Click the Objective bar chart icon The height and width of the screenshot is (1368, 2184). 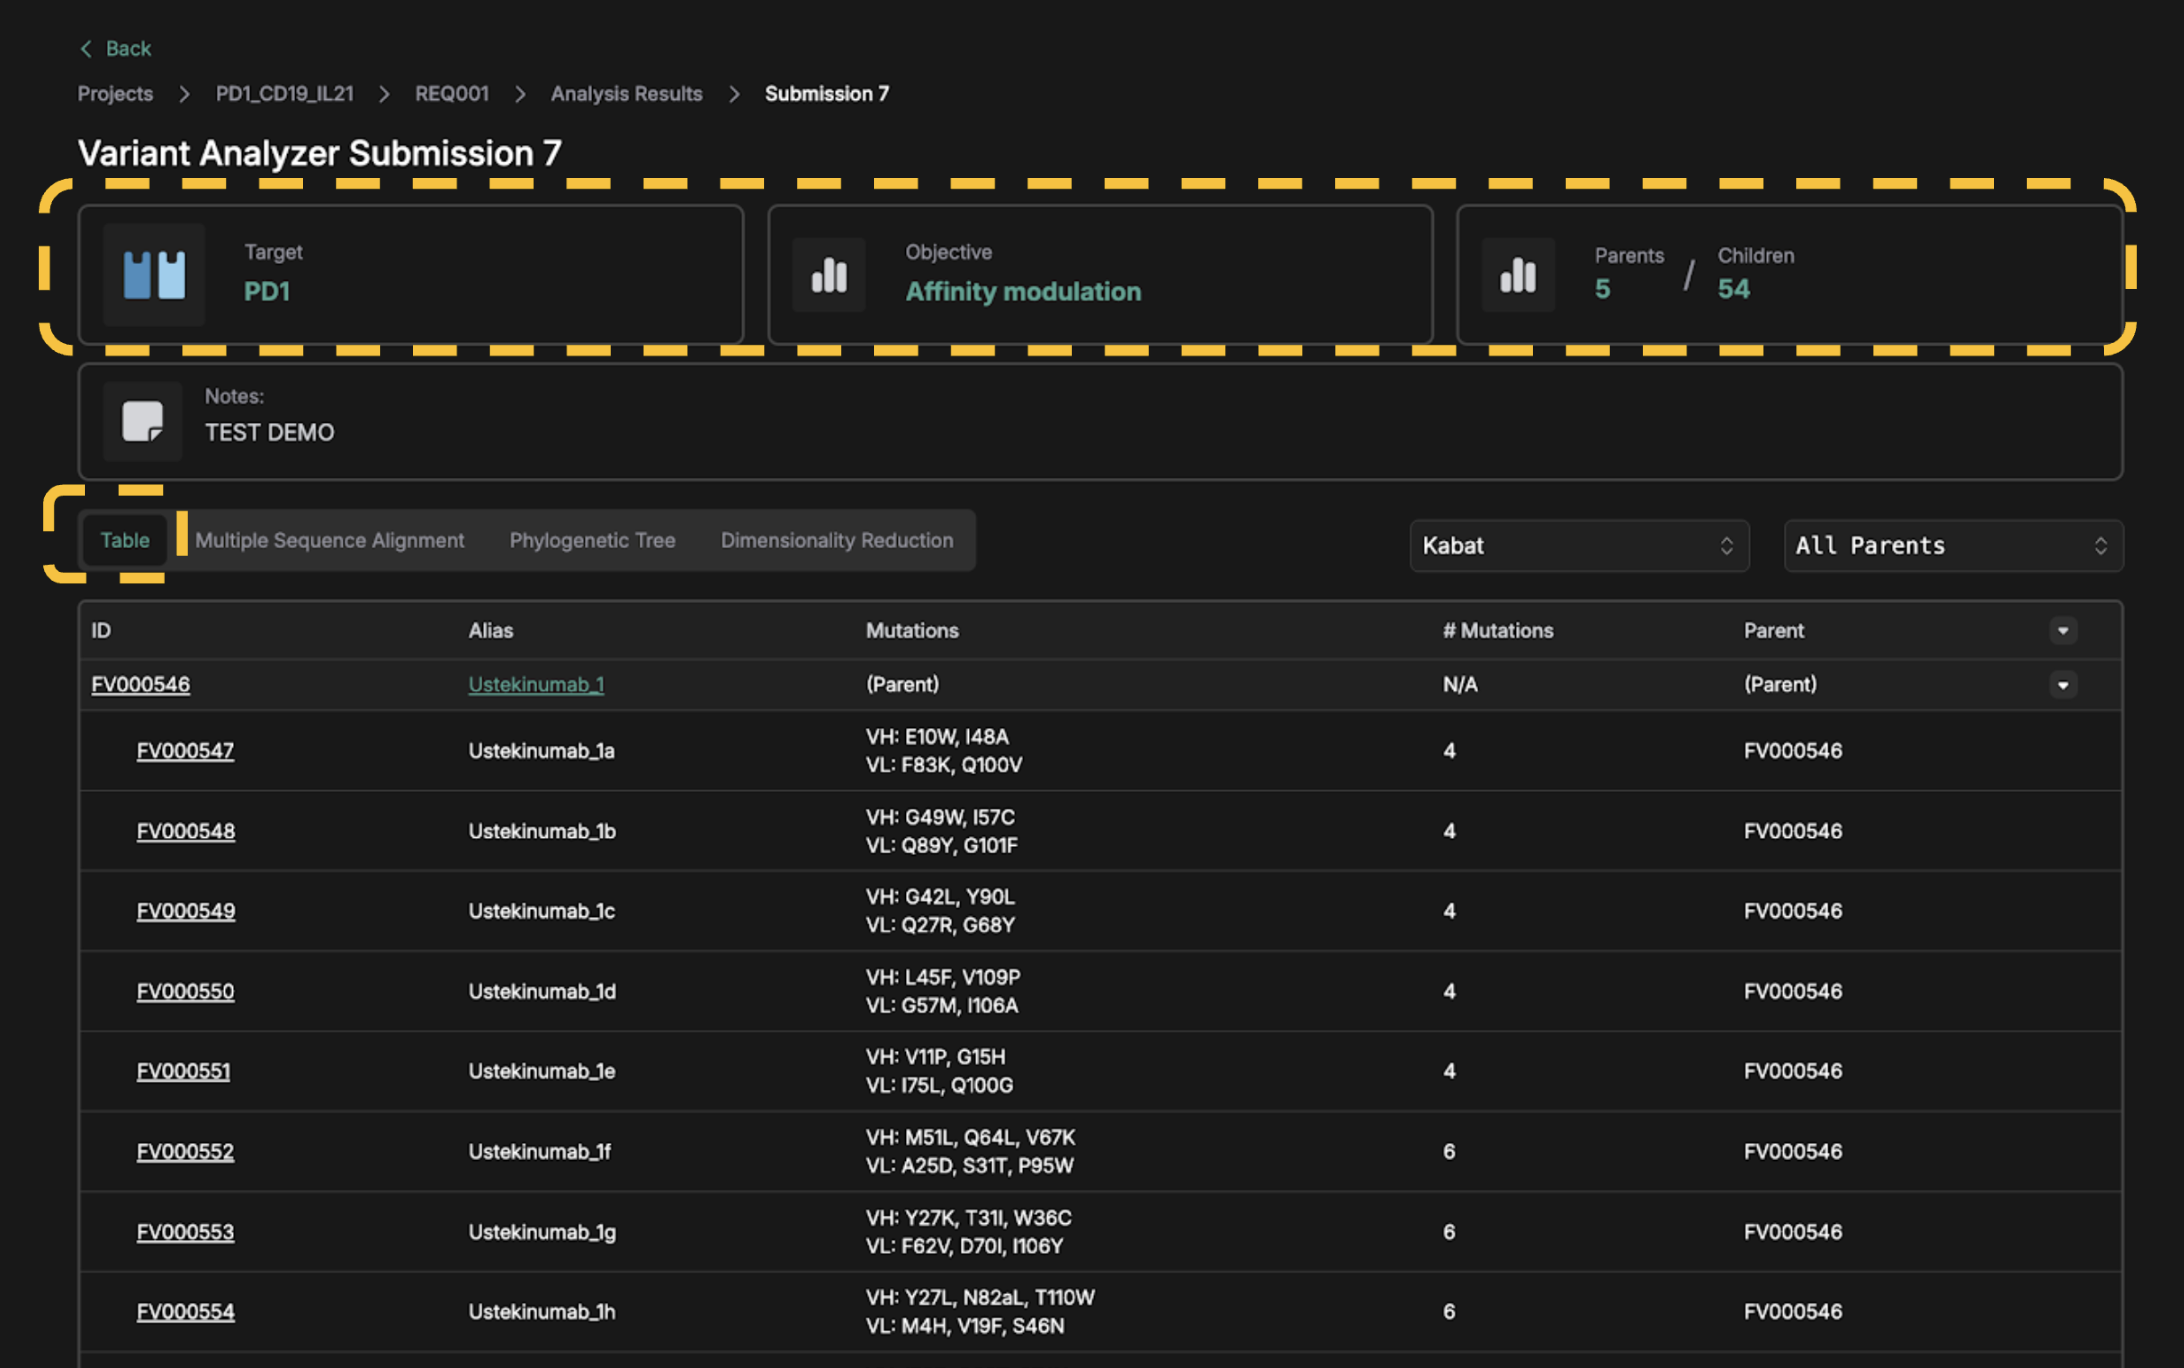(829, 274)
